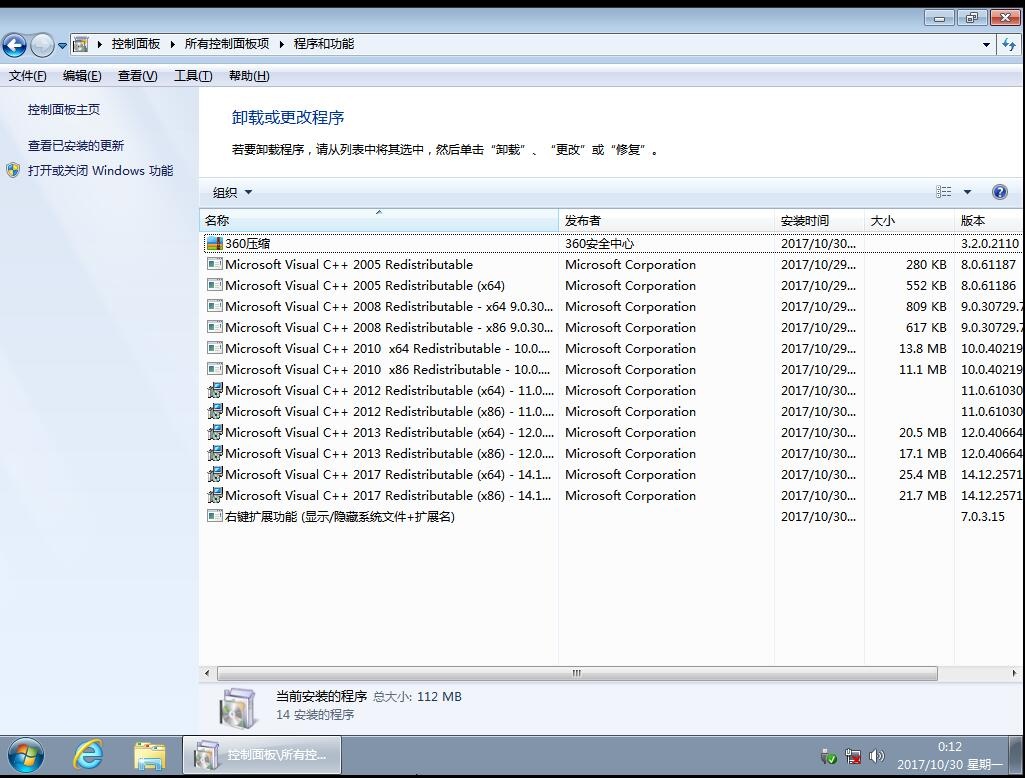
Task: Select Visual C++ 2005 Redistributable icon (280 KB row)
Action: (214, 264)
